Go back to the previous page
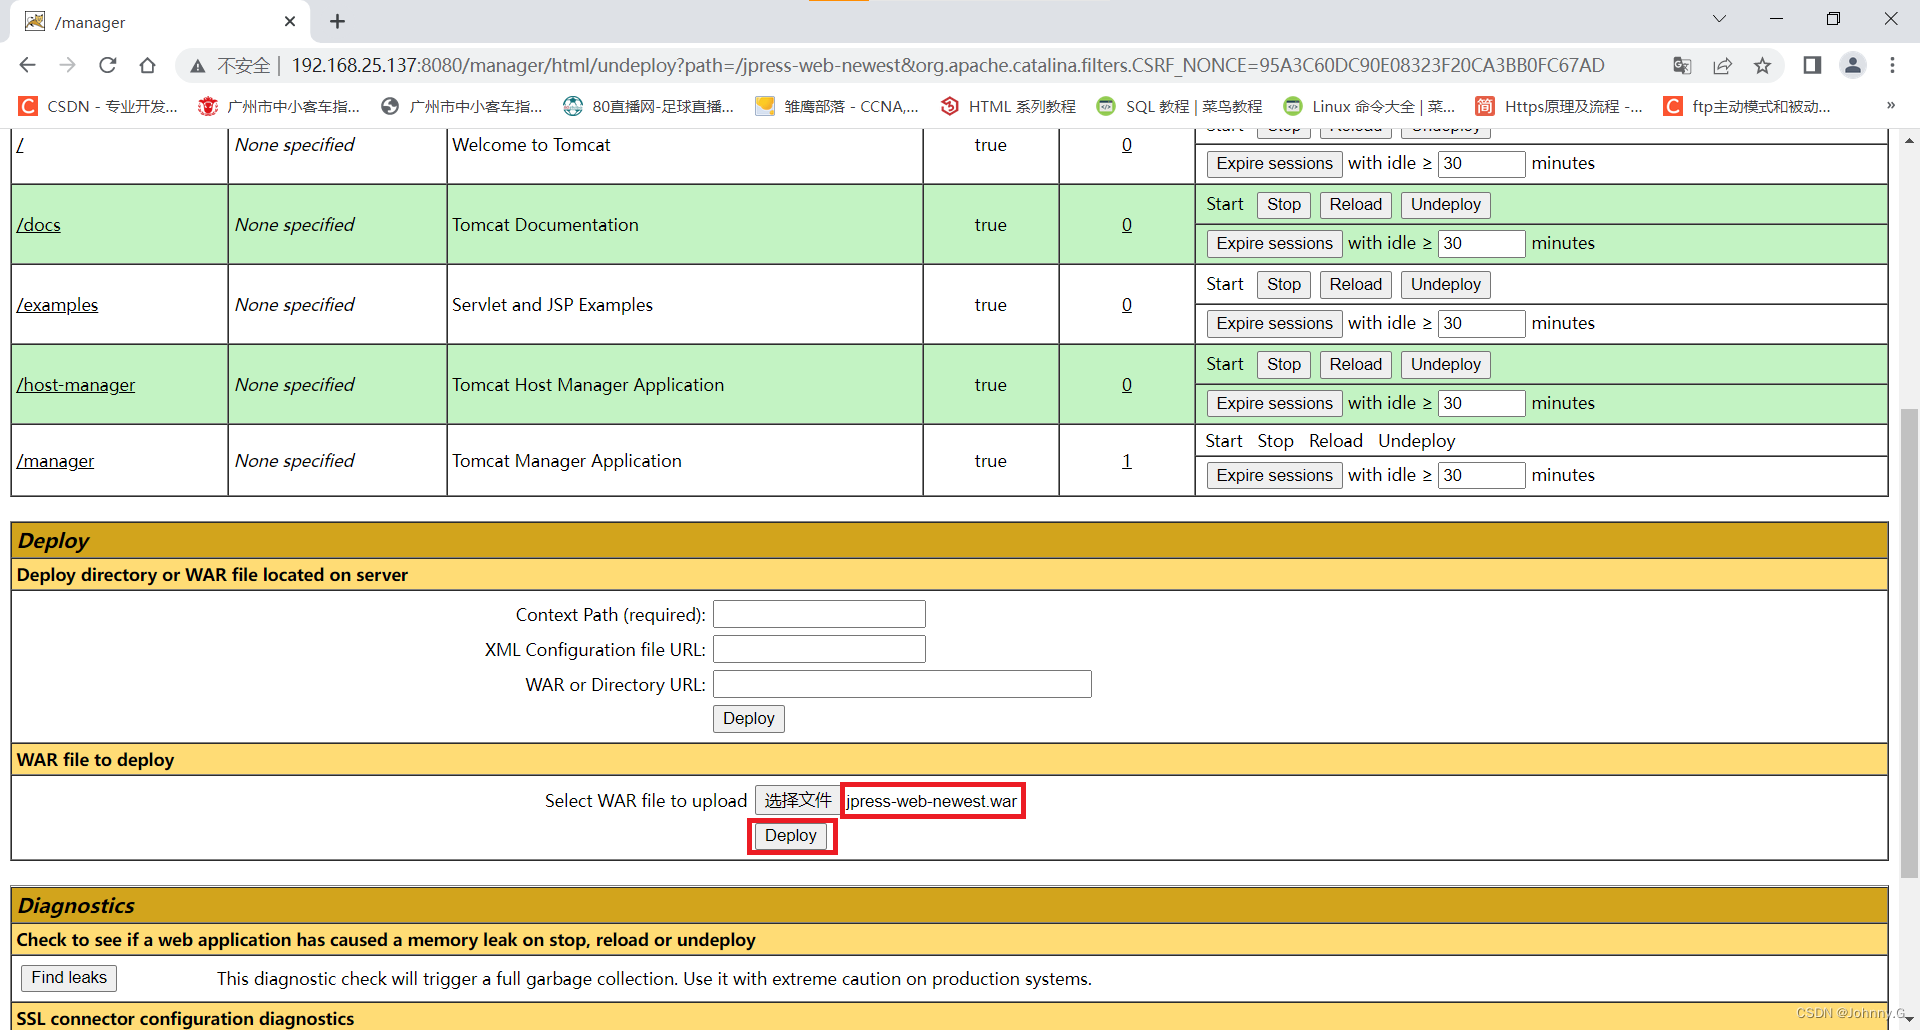This screenshot has height=1030, width=1920. tap(27, 65)
